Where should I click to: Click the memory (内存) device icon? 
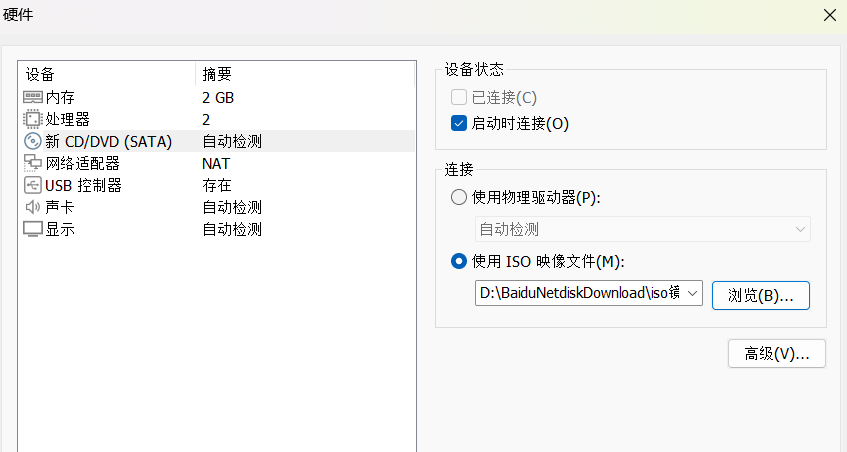point(33,97)
